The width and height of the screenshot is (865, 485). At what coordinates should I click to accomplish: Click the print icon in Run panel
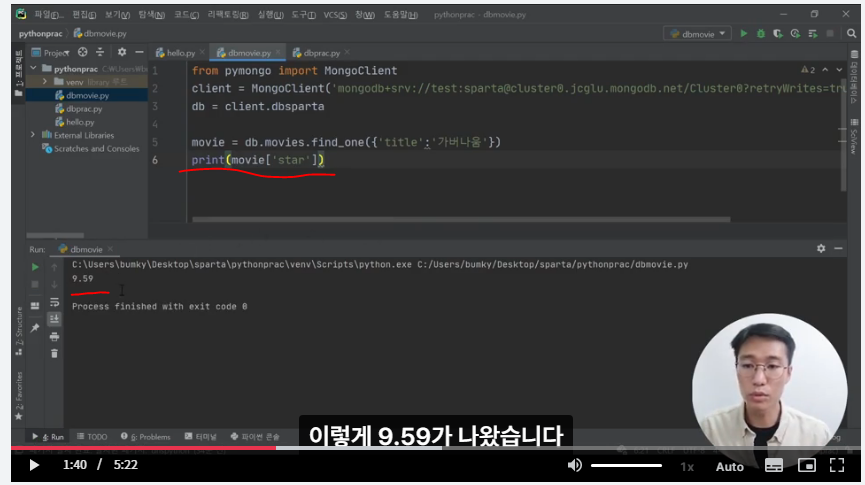(x=54, y=337)
